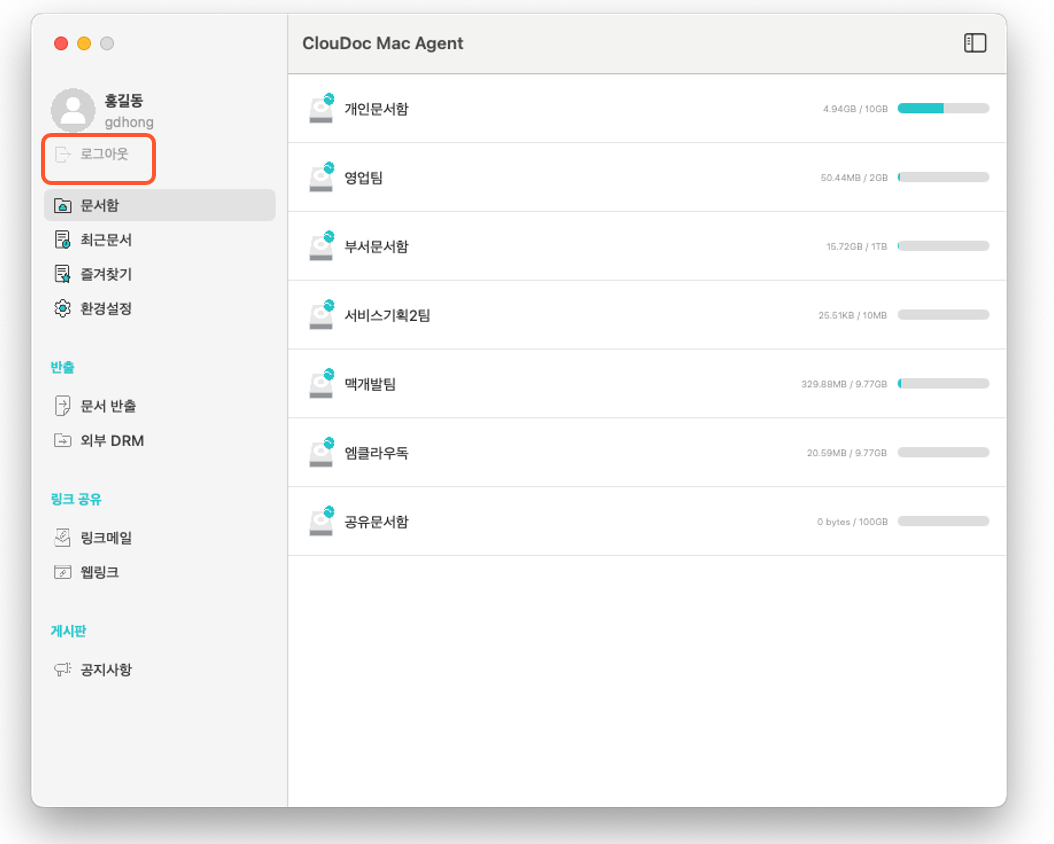This screenshot has height=844, width=1054.
Task: Click the 링크 공유 section heading
Action: (x=76, y=499)
